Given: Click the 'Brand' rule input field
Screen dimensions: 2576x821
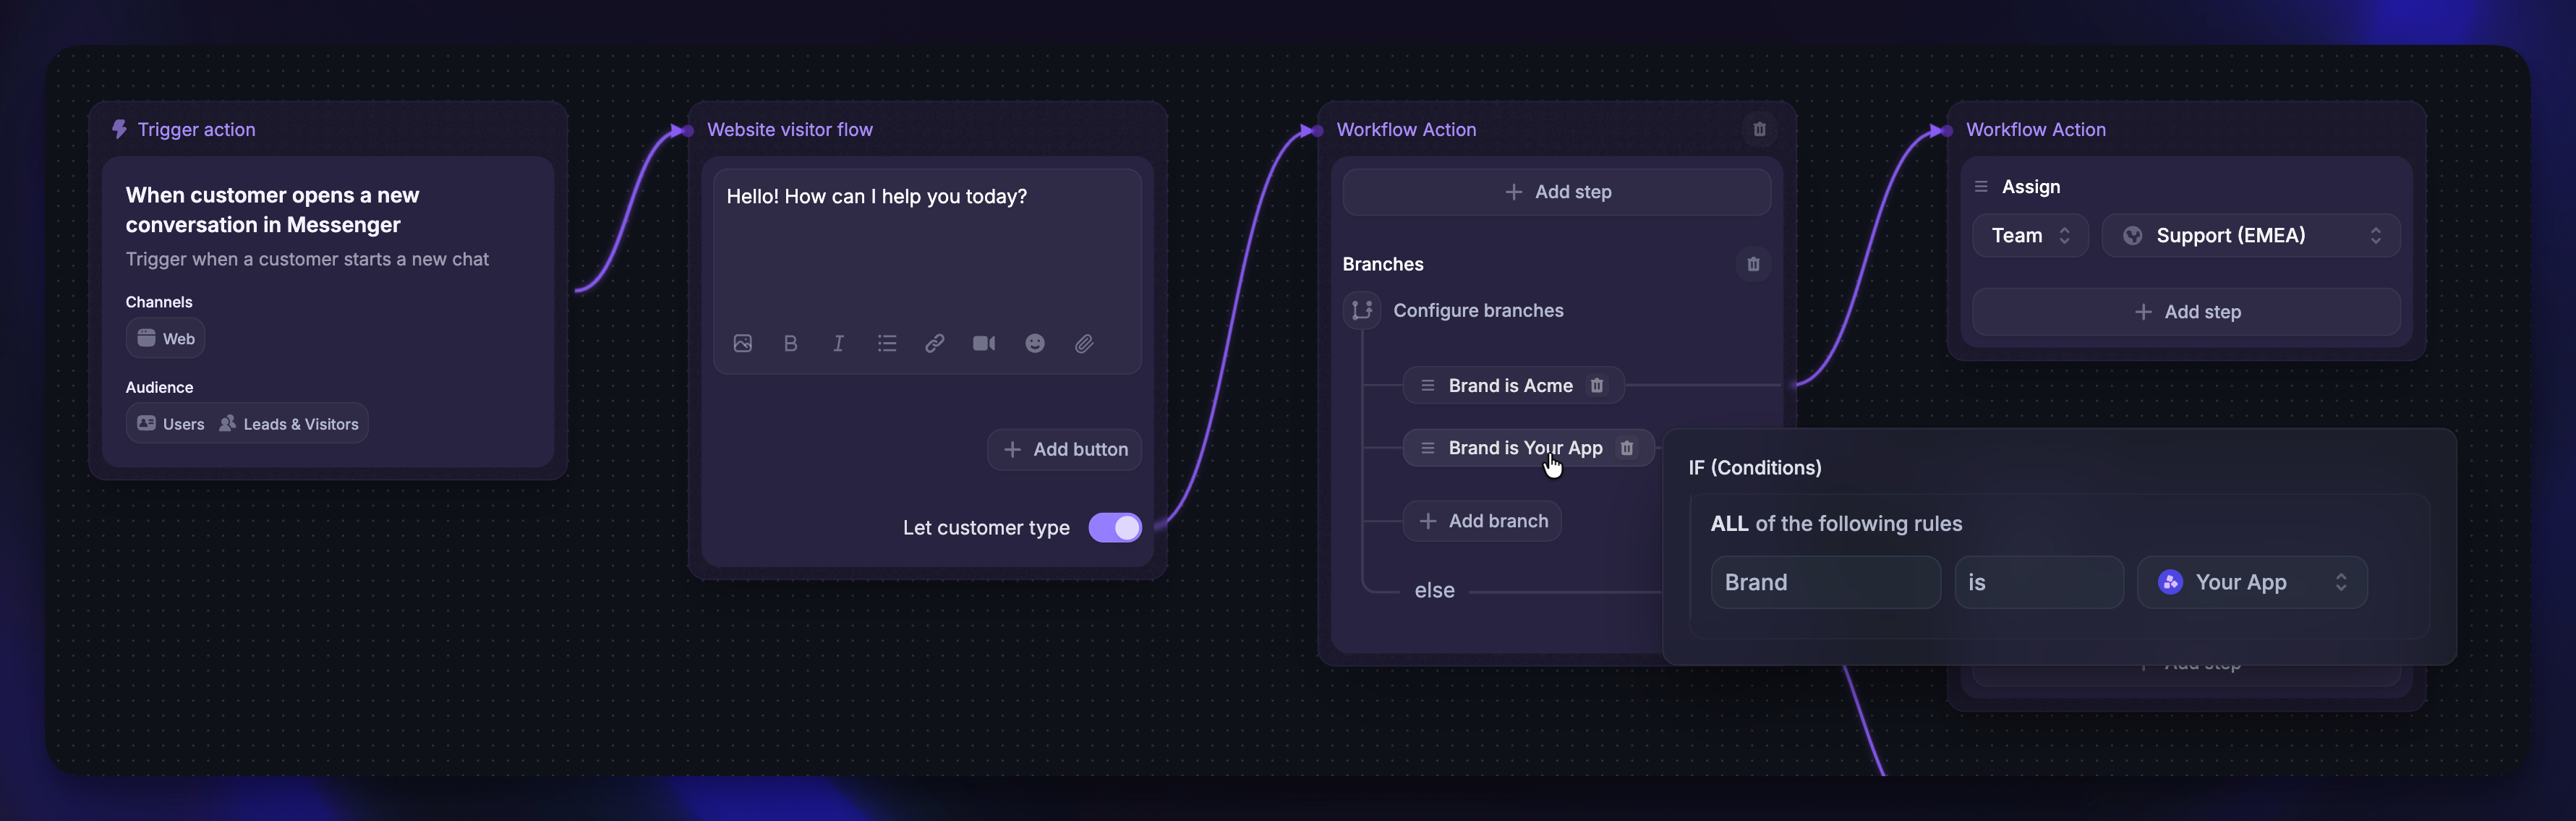Looking at the screenshot, I should [1826, 582].
